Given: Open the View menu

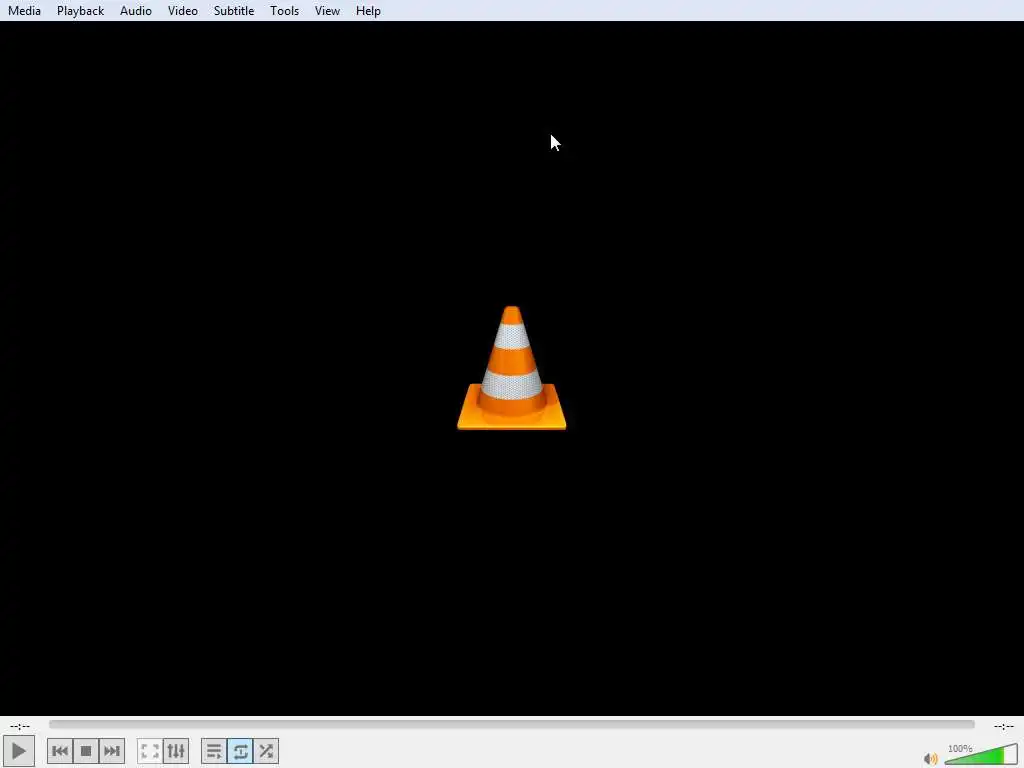Looking at the screenshot, I should tap(327, 10).
